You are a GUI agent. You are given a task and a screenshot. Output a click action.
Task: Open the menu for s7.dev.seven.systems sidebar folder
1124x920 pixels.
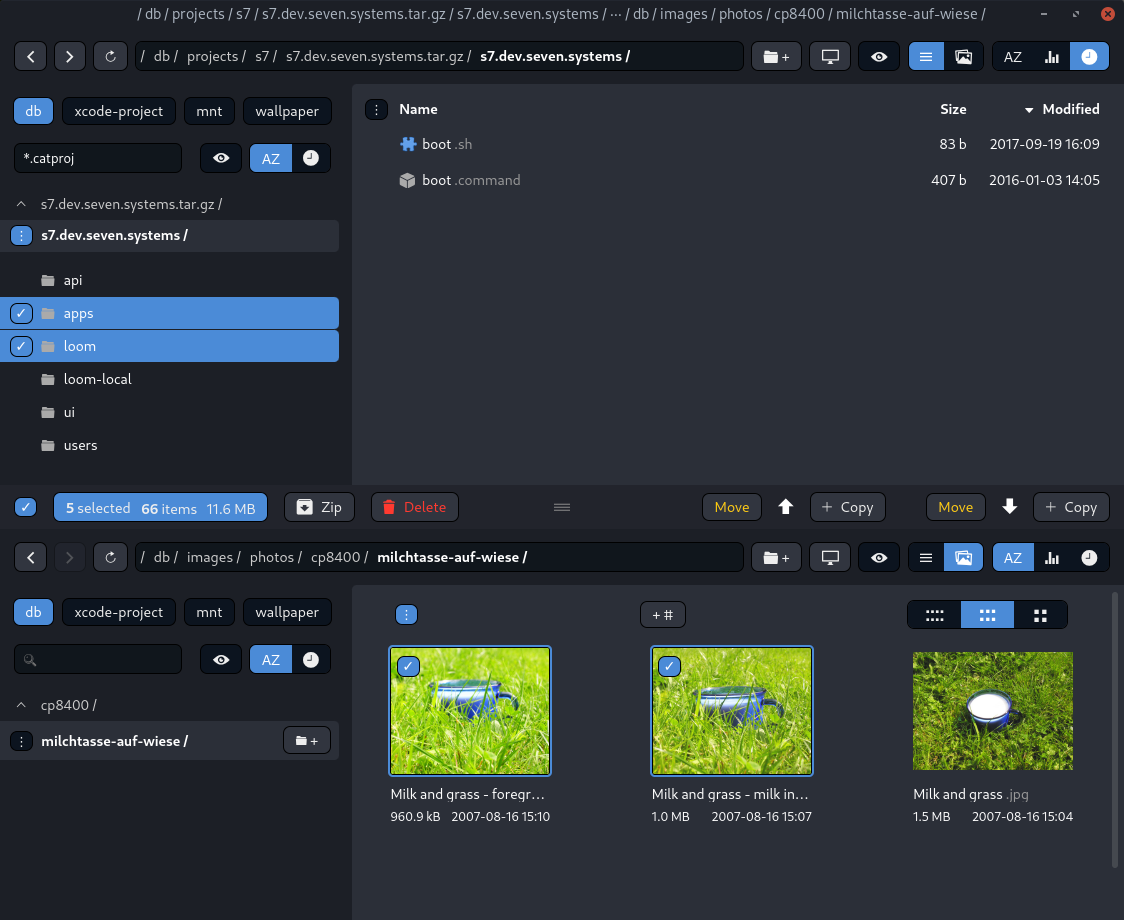(x=22, y=235)
